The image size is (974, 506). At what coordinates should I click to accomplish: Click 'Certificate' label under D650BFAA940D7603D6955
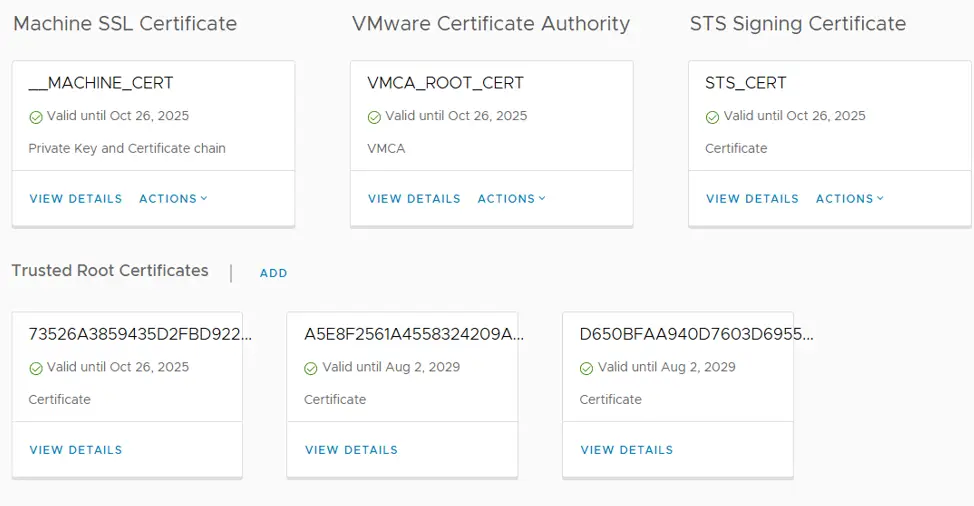click(x=611, y=399)
